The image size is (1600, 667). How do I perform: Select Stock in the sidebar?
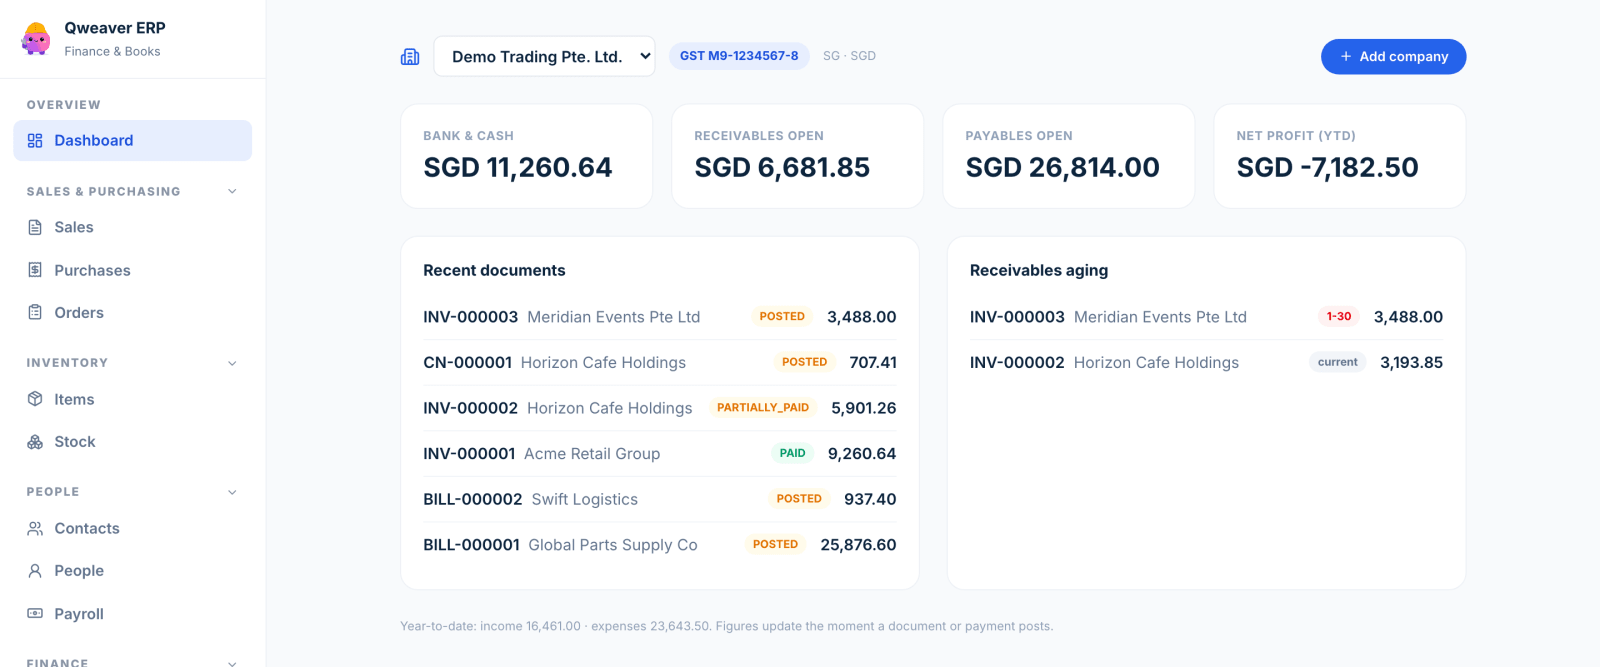click(x=132, y=441)
